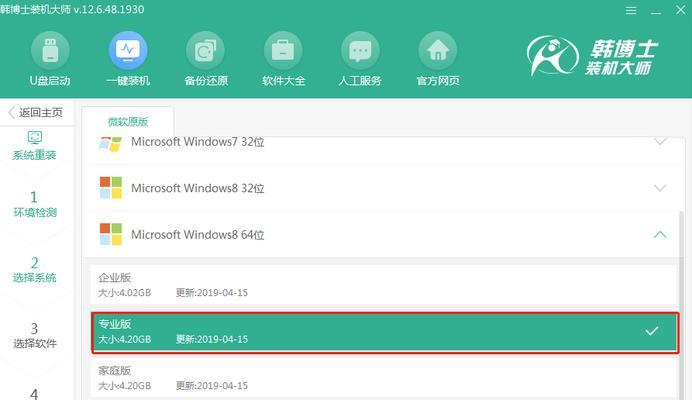
Task: Open 备份还原 backup icon
Action: click(x=206, y=51)
